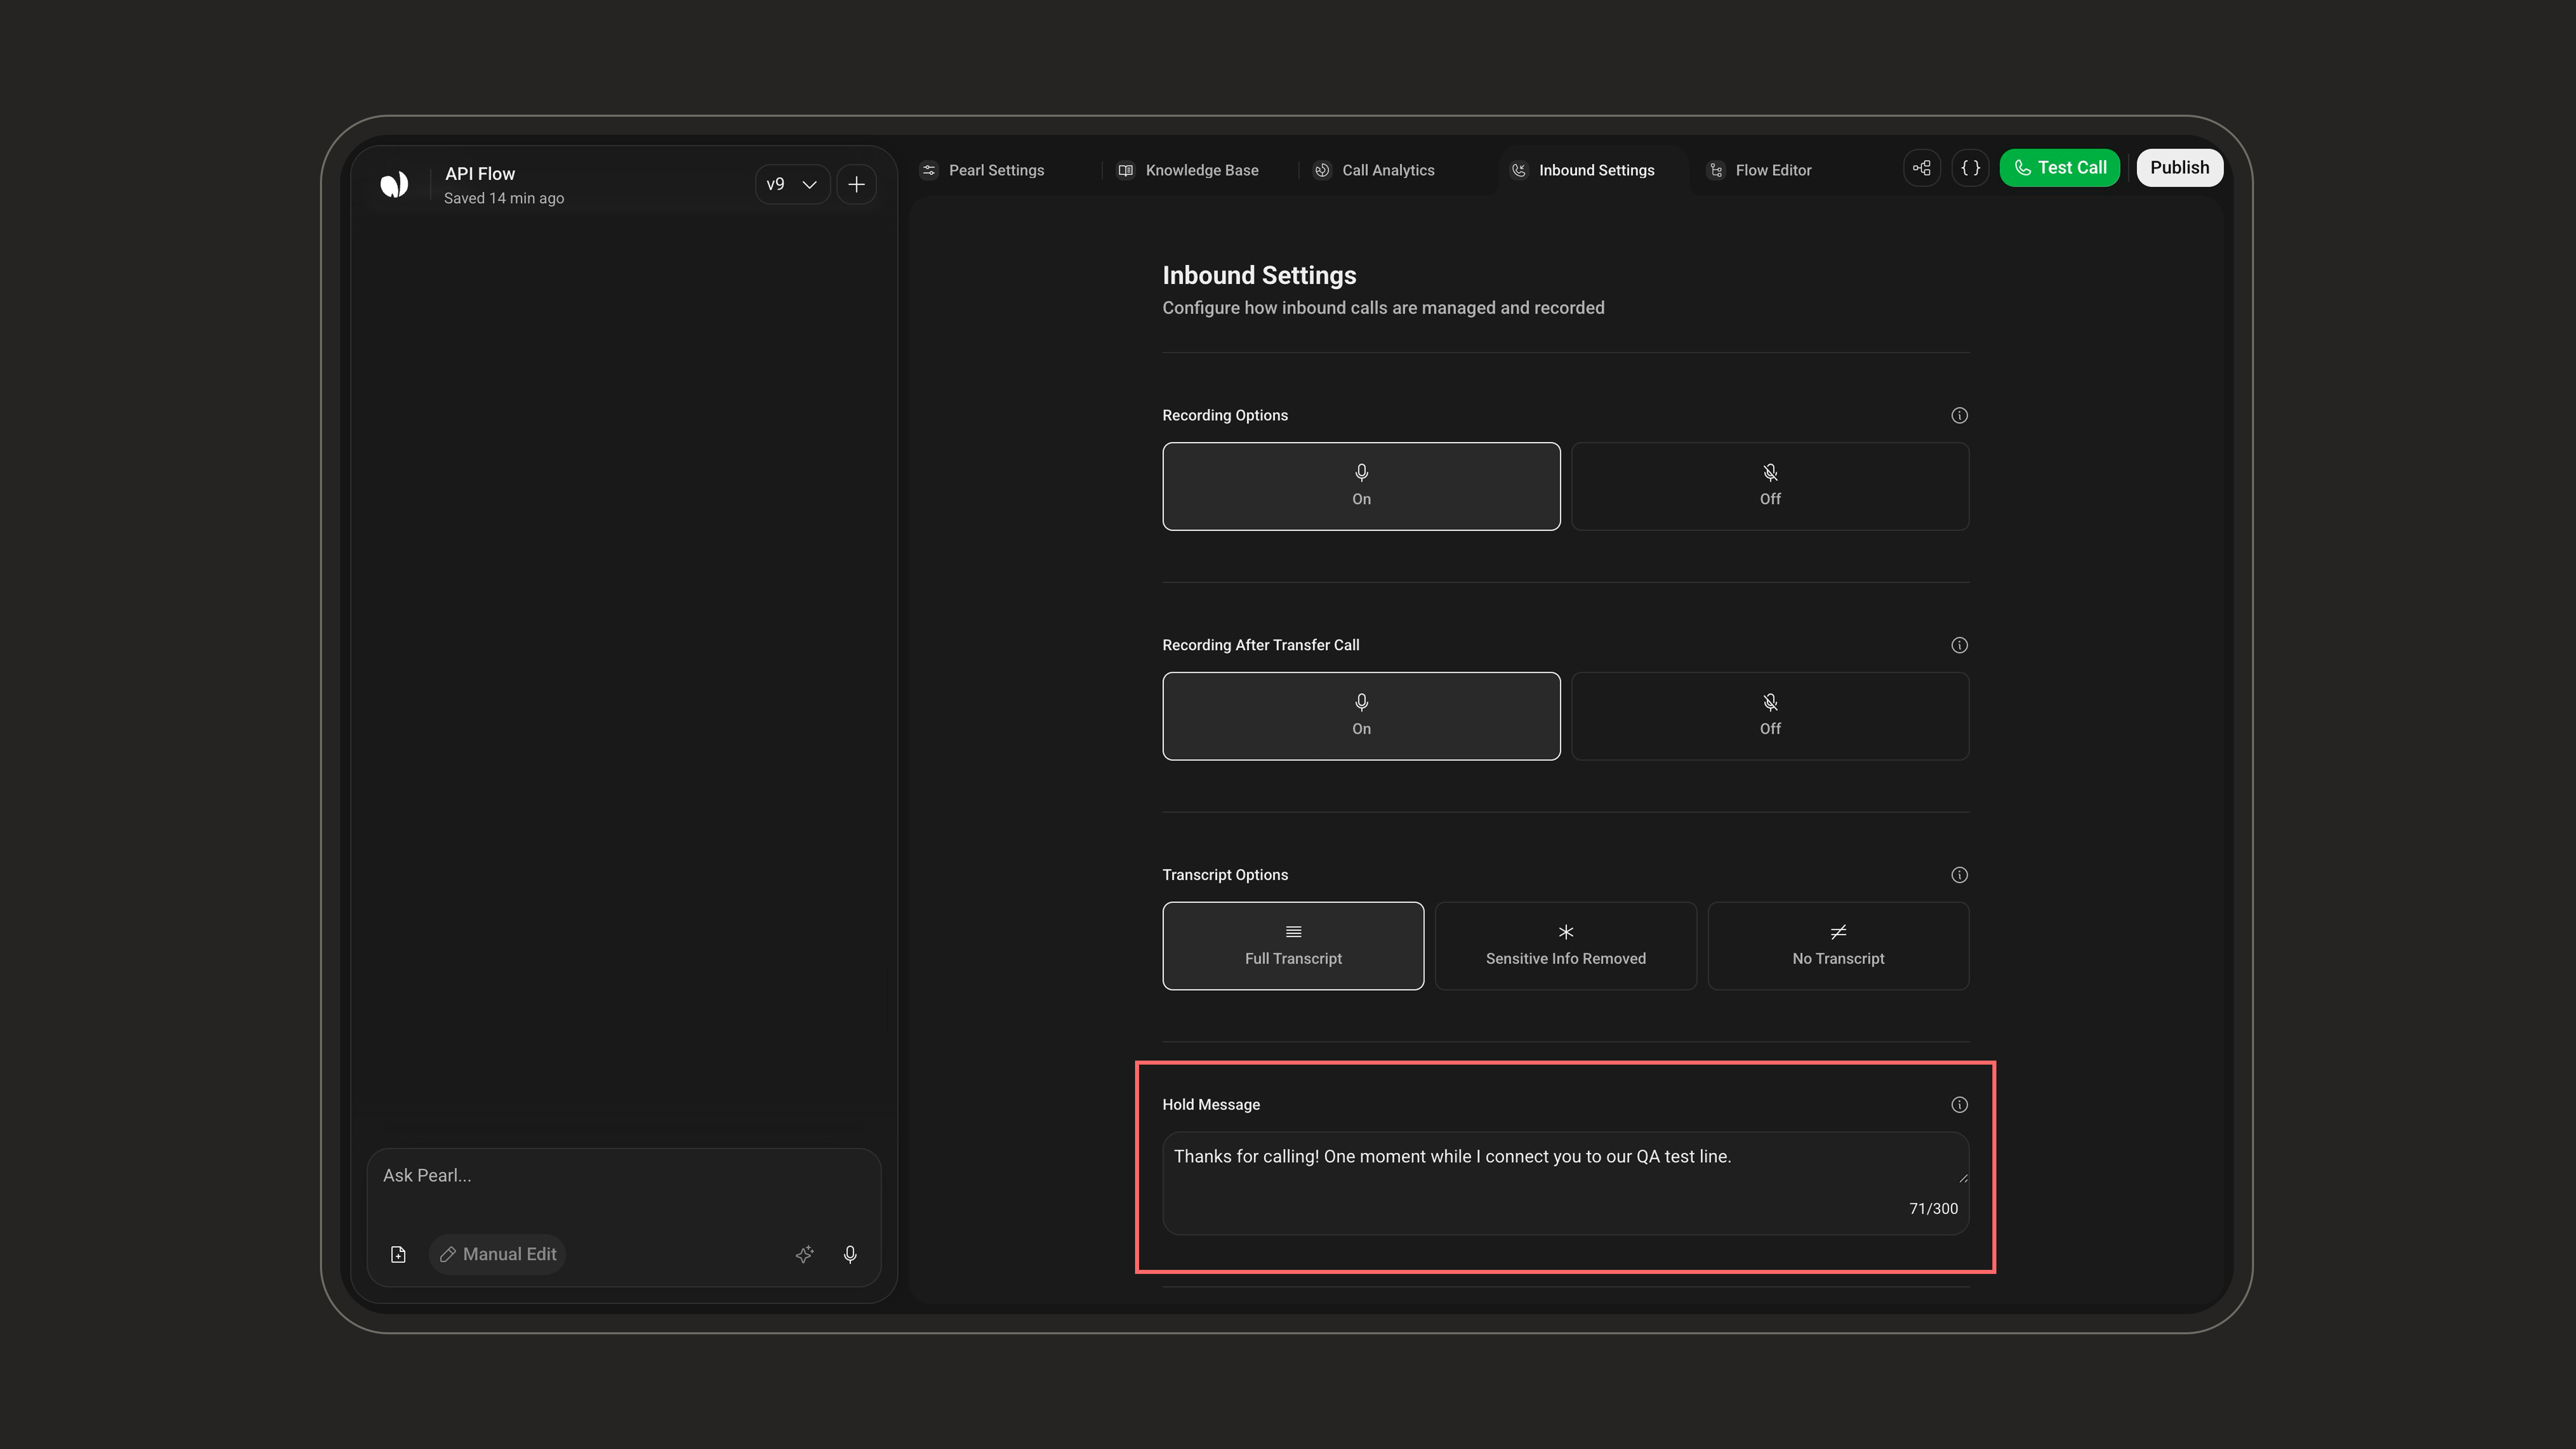Click the Hold Message textarea resize handle
Image resolution: width=2576 pixels, height=1449 pixels.
[x=1963, y=1178]
